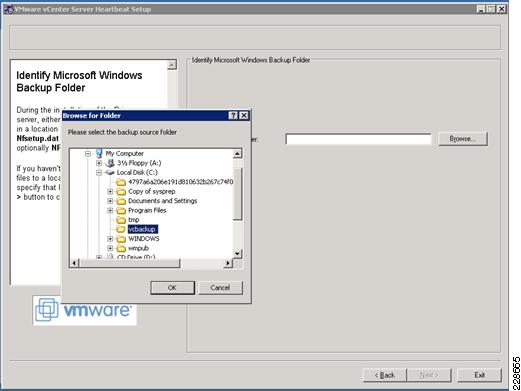Select the wmpub folder name
521x391 pixels.
[x=138, y=248]
